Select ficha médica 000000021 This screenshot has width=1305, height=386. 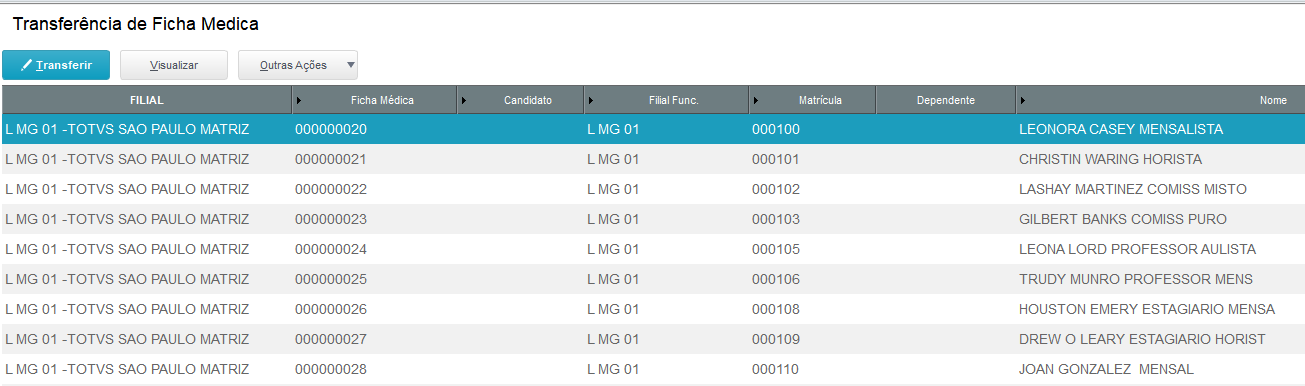tap(331, 159)
